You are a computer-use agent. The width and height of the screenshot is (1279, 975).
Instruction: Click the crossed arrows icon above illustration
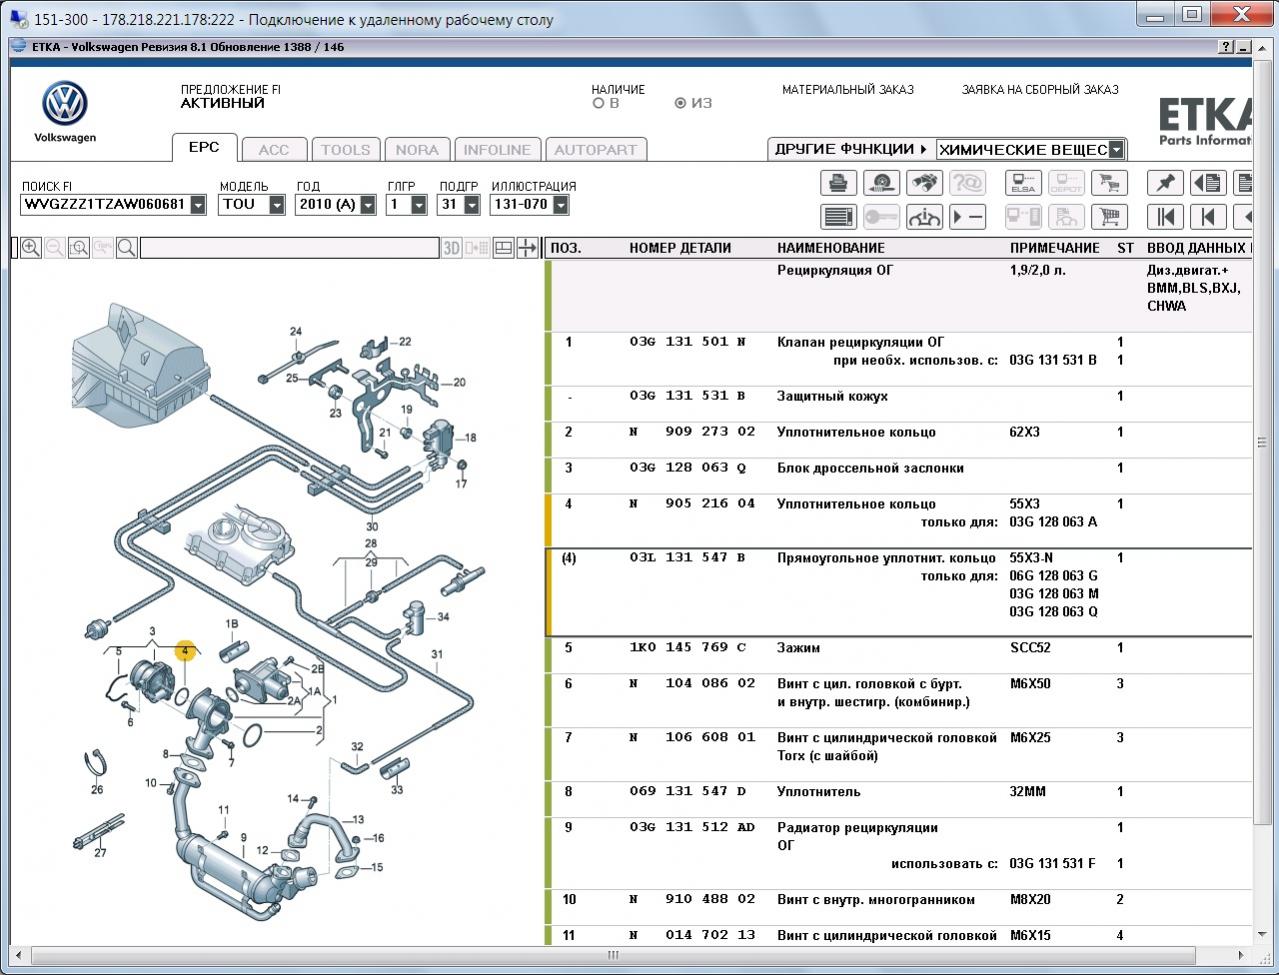(528, 248)
